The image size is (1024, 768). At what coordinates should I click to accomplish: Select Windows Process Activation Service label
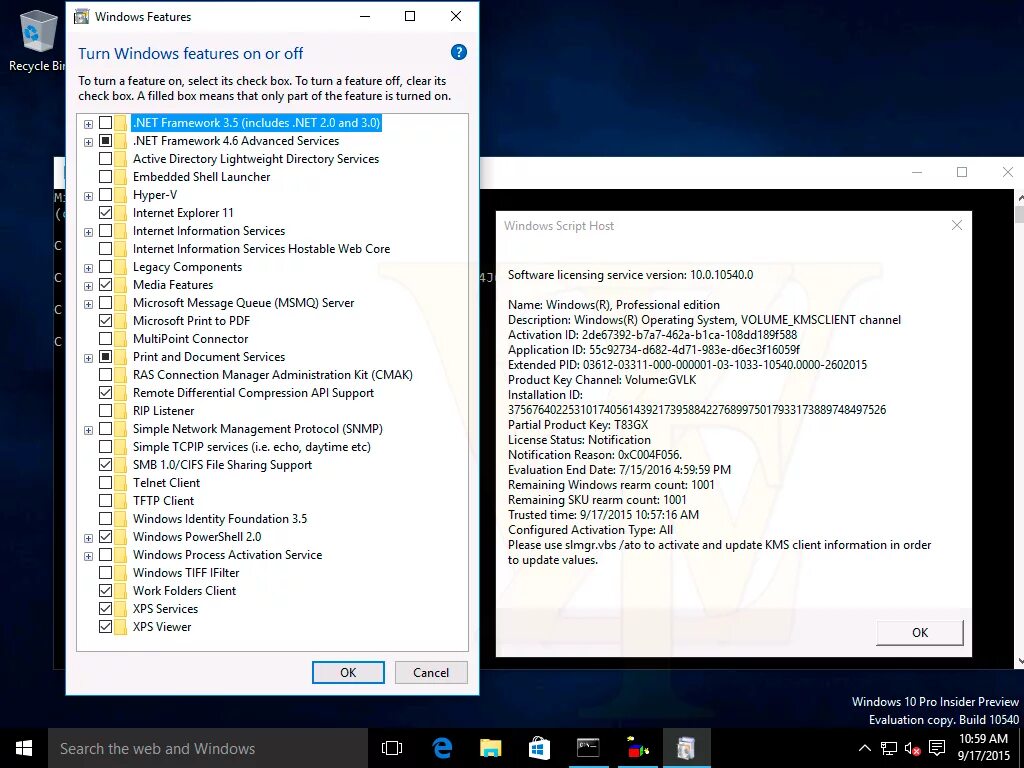click(227, 554)
